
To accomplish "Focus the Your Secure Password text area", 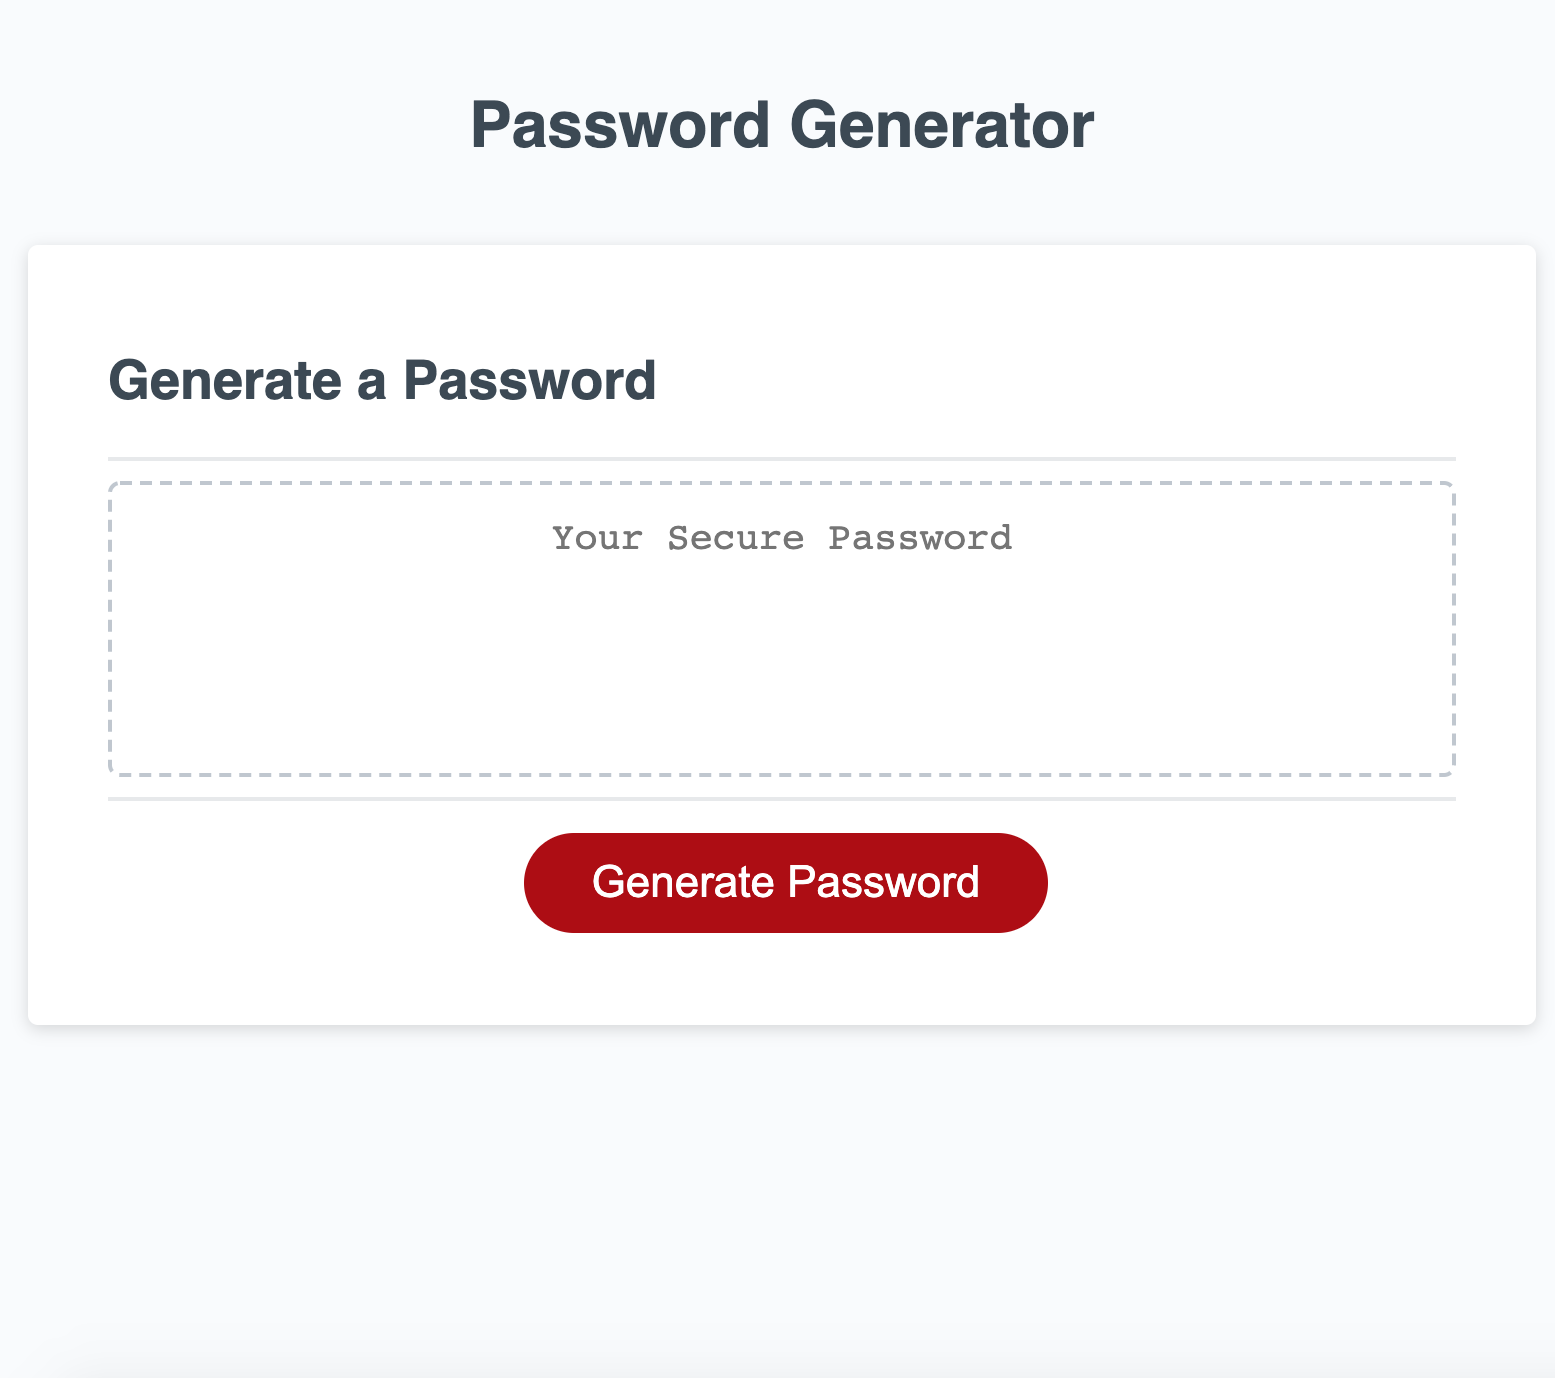I will 781,628.
